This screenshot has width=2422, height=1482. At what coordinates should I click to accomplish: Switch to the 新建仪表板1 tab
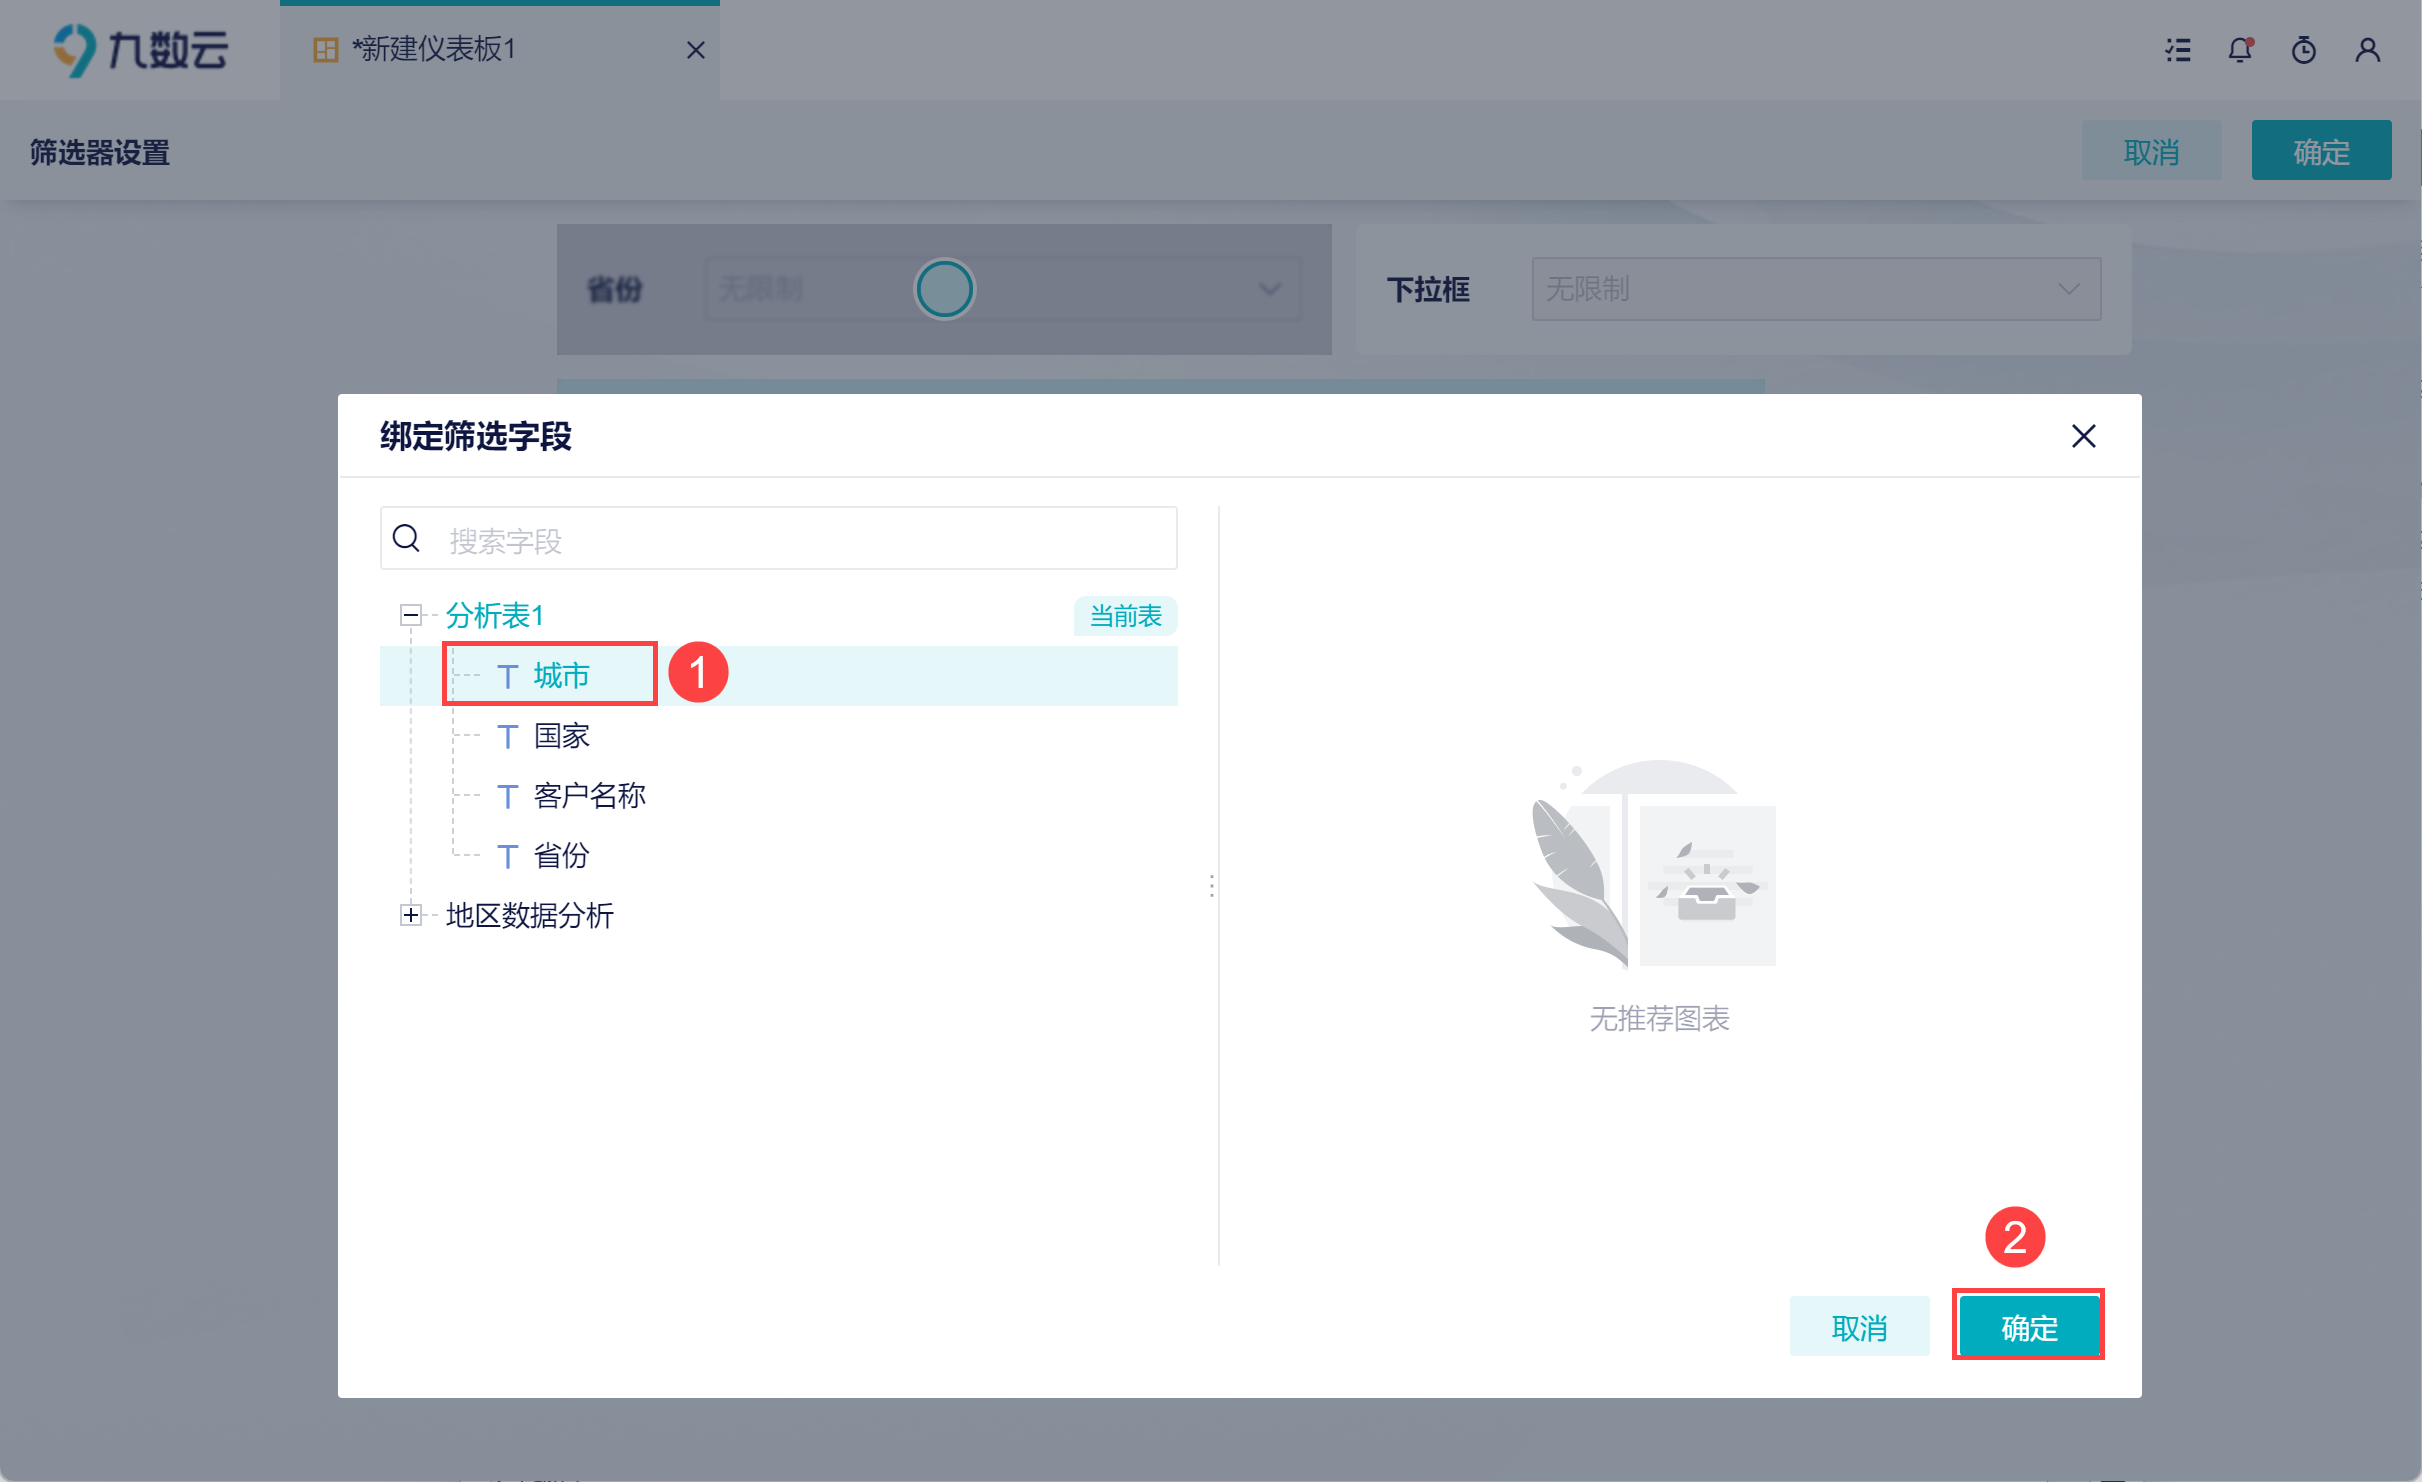tap(435, 50)
